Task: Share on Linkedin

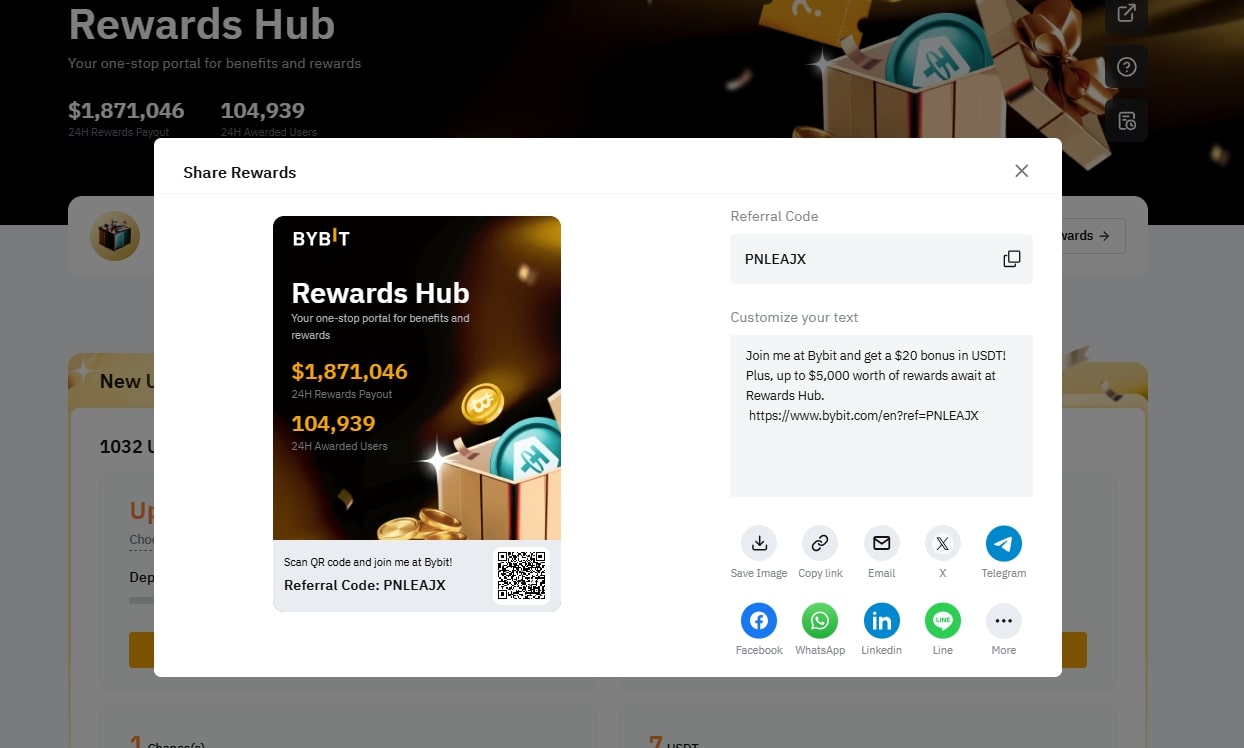Action: (881, 620)
